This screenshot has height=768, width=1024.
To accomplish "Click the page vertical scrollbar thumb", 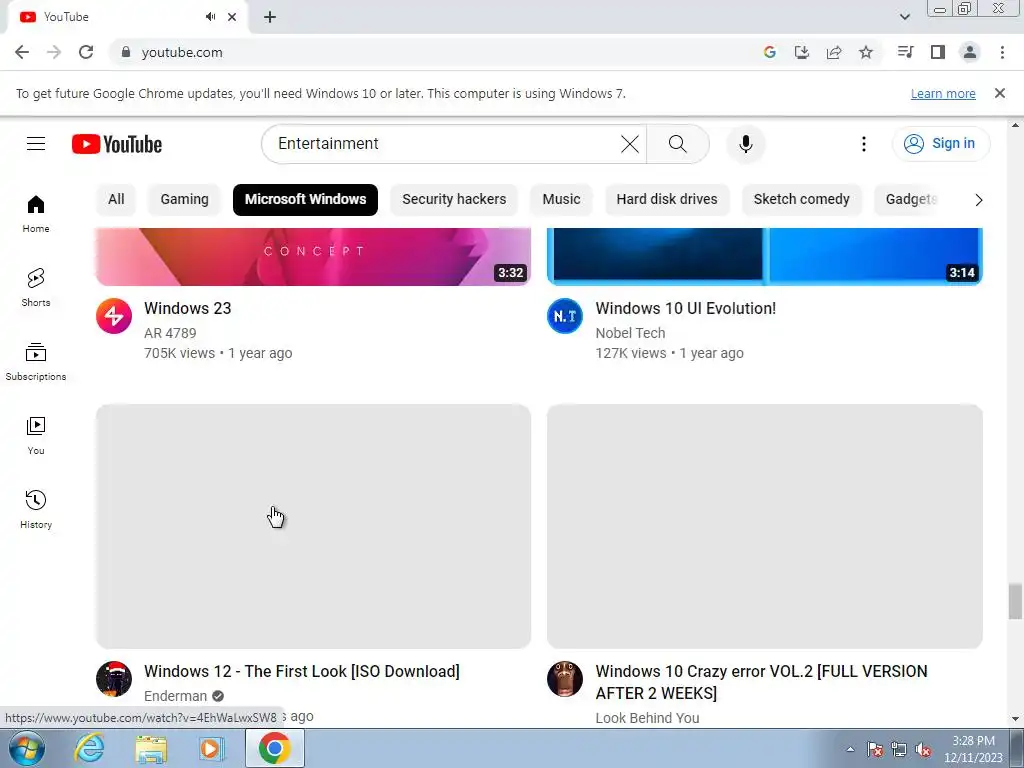I will click(x=1015, y=601).
